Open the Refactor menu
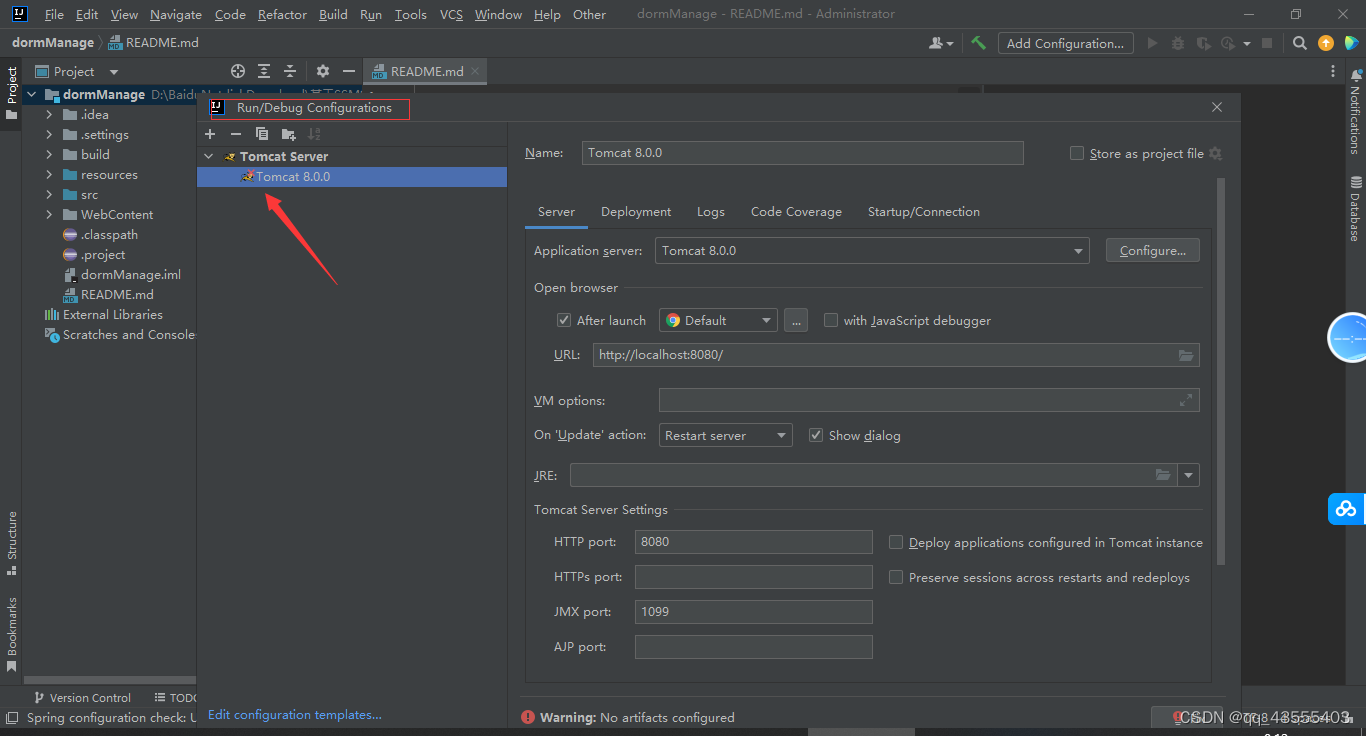Image resolution: width=1366 pixels, height=736 pixels. tap(282, 14)
